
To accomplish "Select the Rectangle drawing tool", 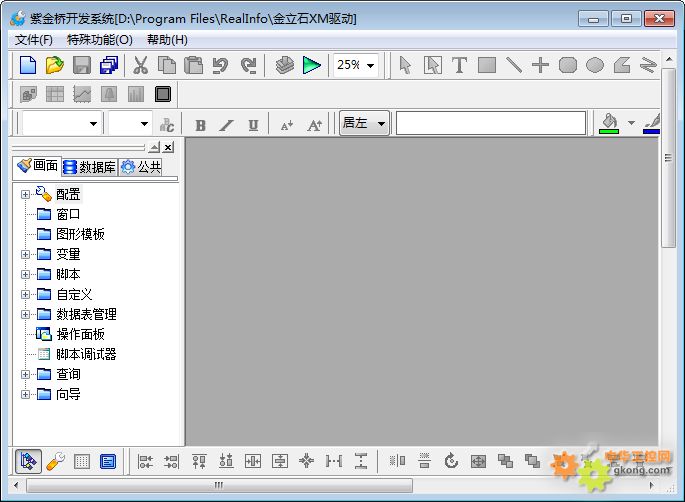I will coord(487,65).
